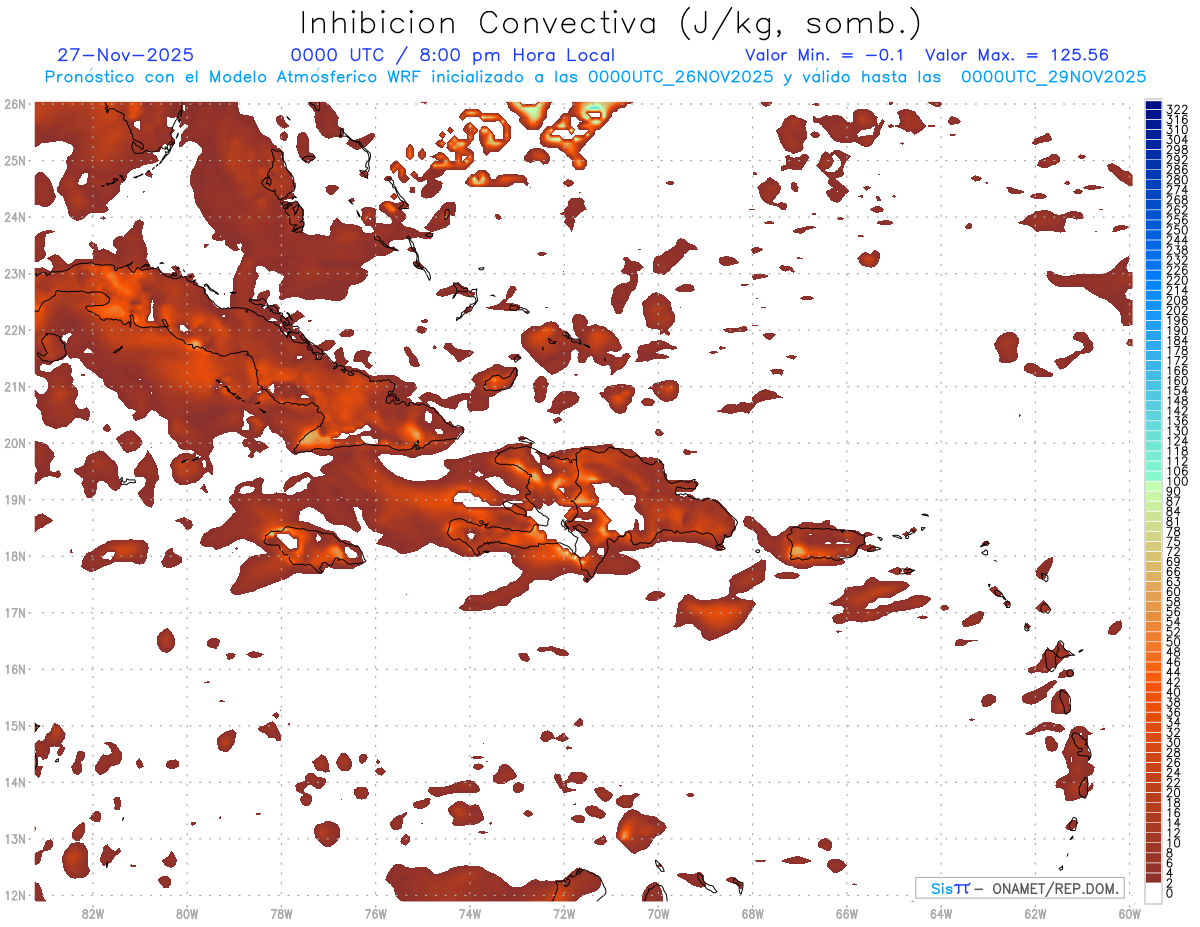Click the colorbar label "0" at bottom
The image size is (1200, 927).
pos(1170,893)
